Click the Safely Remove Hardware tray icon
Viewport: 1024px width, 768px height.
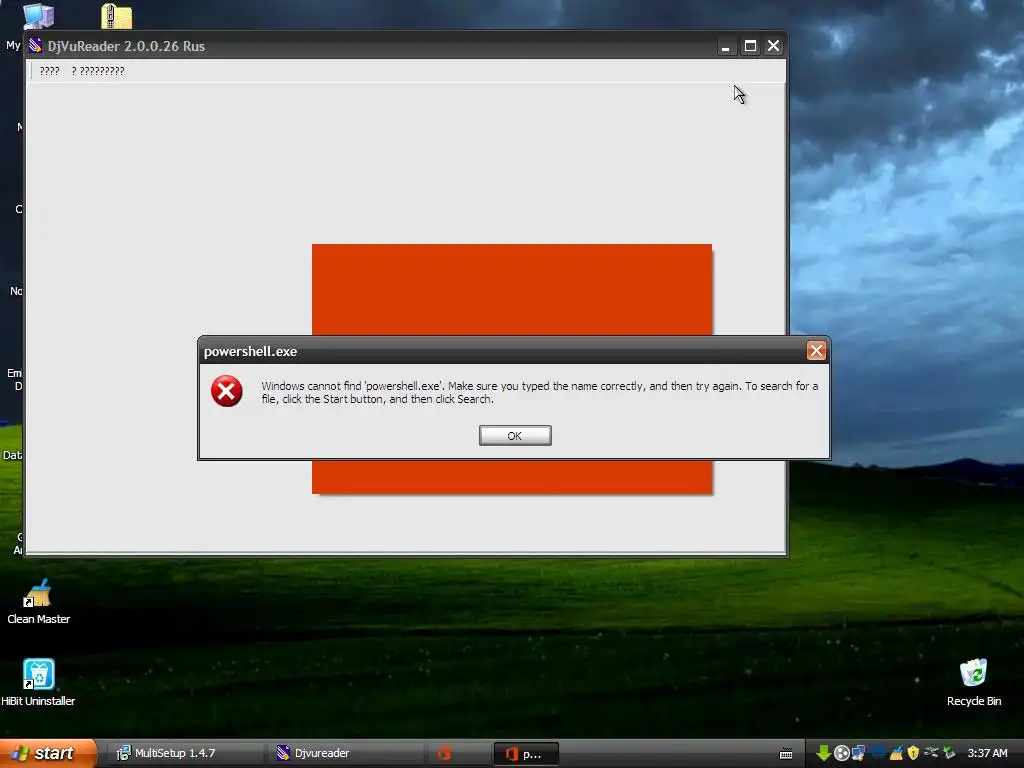click(x=949, y=753)
